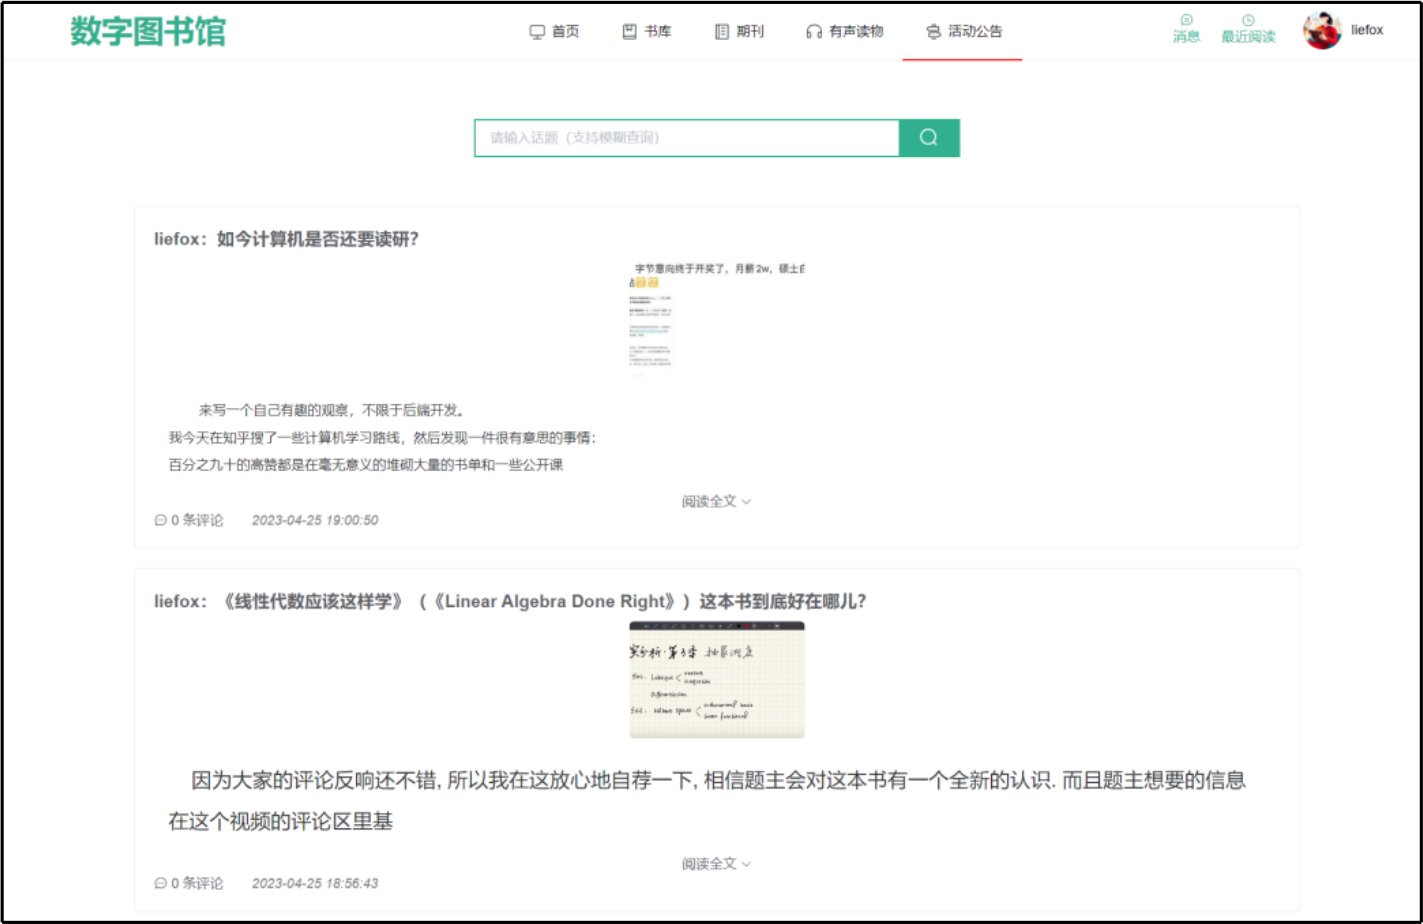Screen dimensions: 1423x924
Task: Select the 活动公告 tab
Action: pyautogui.click(x=963, y=32)
